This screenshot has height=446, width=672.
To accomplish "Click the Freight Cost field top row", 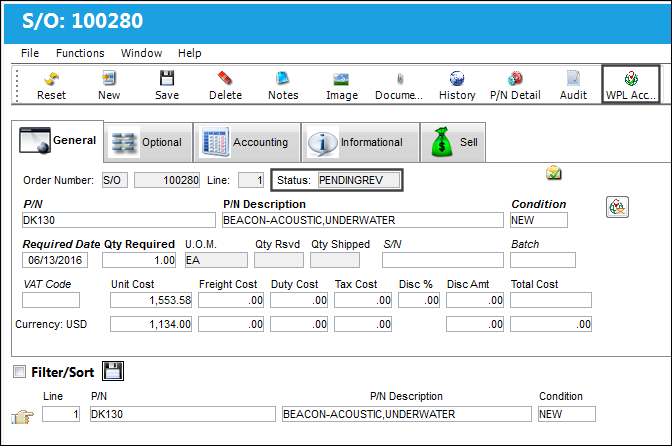I will [231, 300].
